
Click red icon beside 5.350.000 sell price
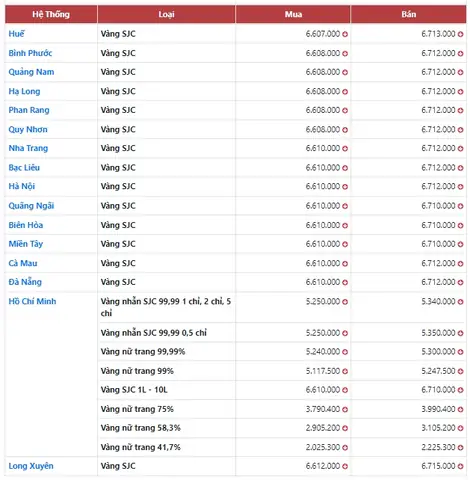tap(460, 333)
